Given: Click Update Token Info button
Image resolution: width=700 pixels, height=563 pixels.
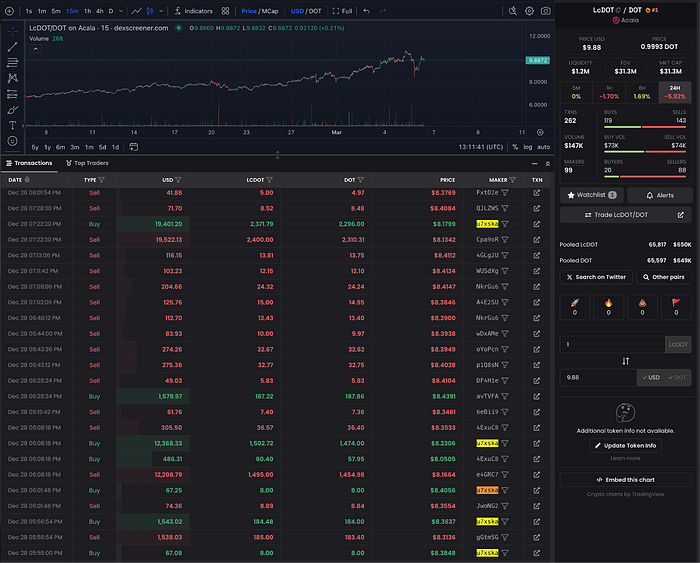Looking at the screenshot, I should [x=625, y=446].
